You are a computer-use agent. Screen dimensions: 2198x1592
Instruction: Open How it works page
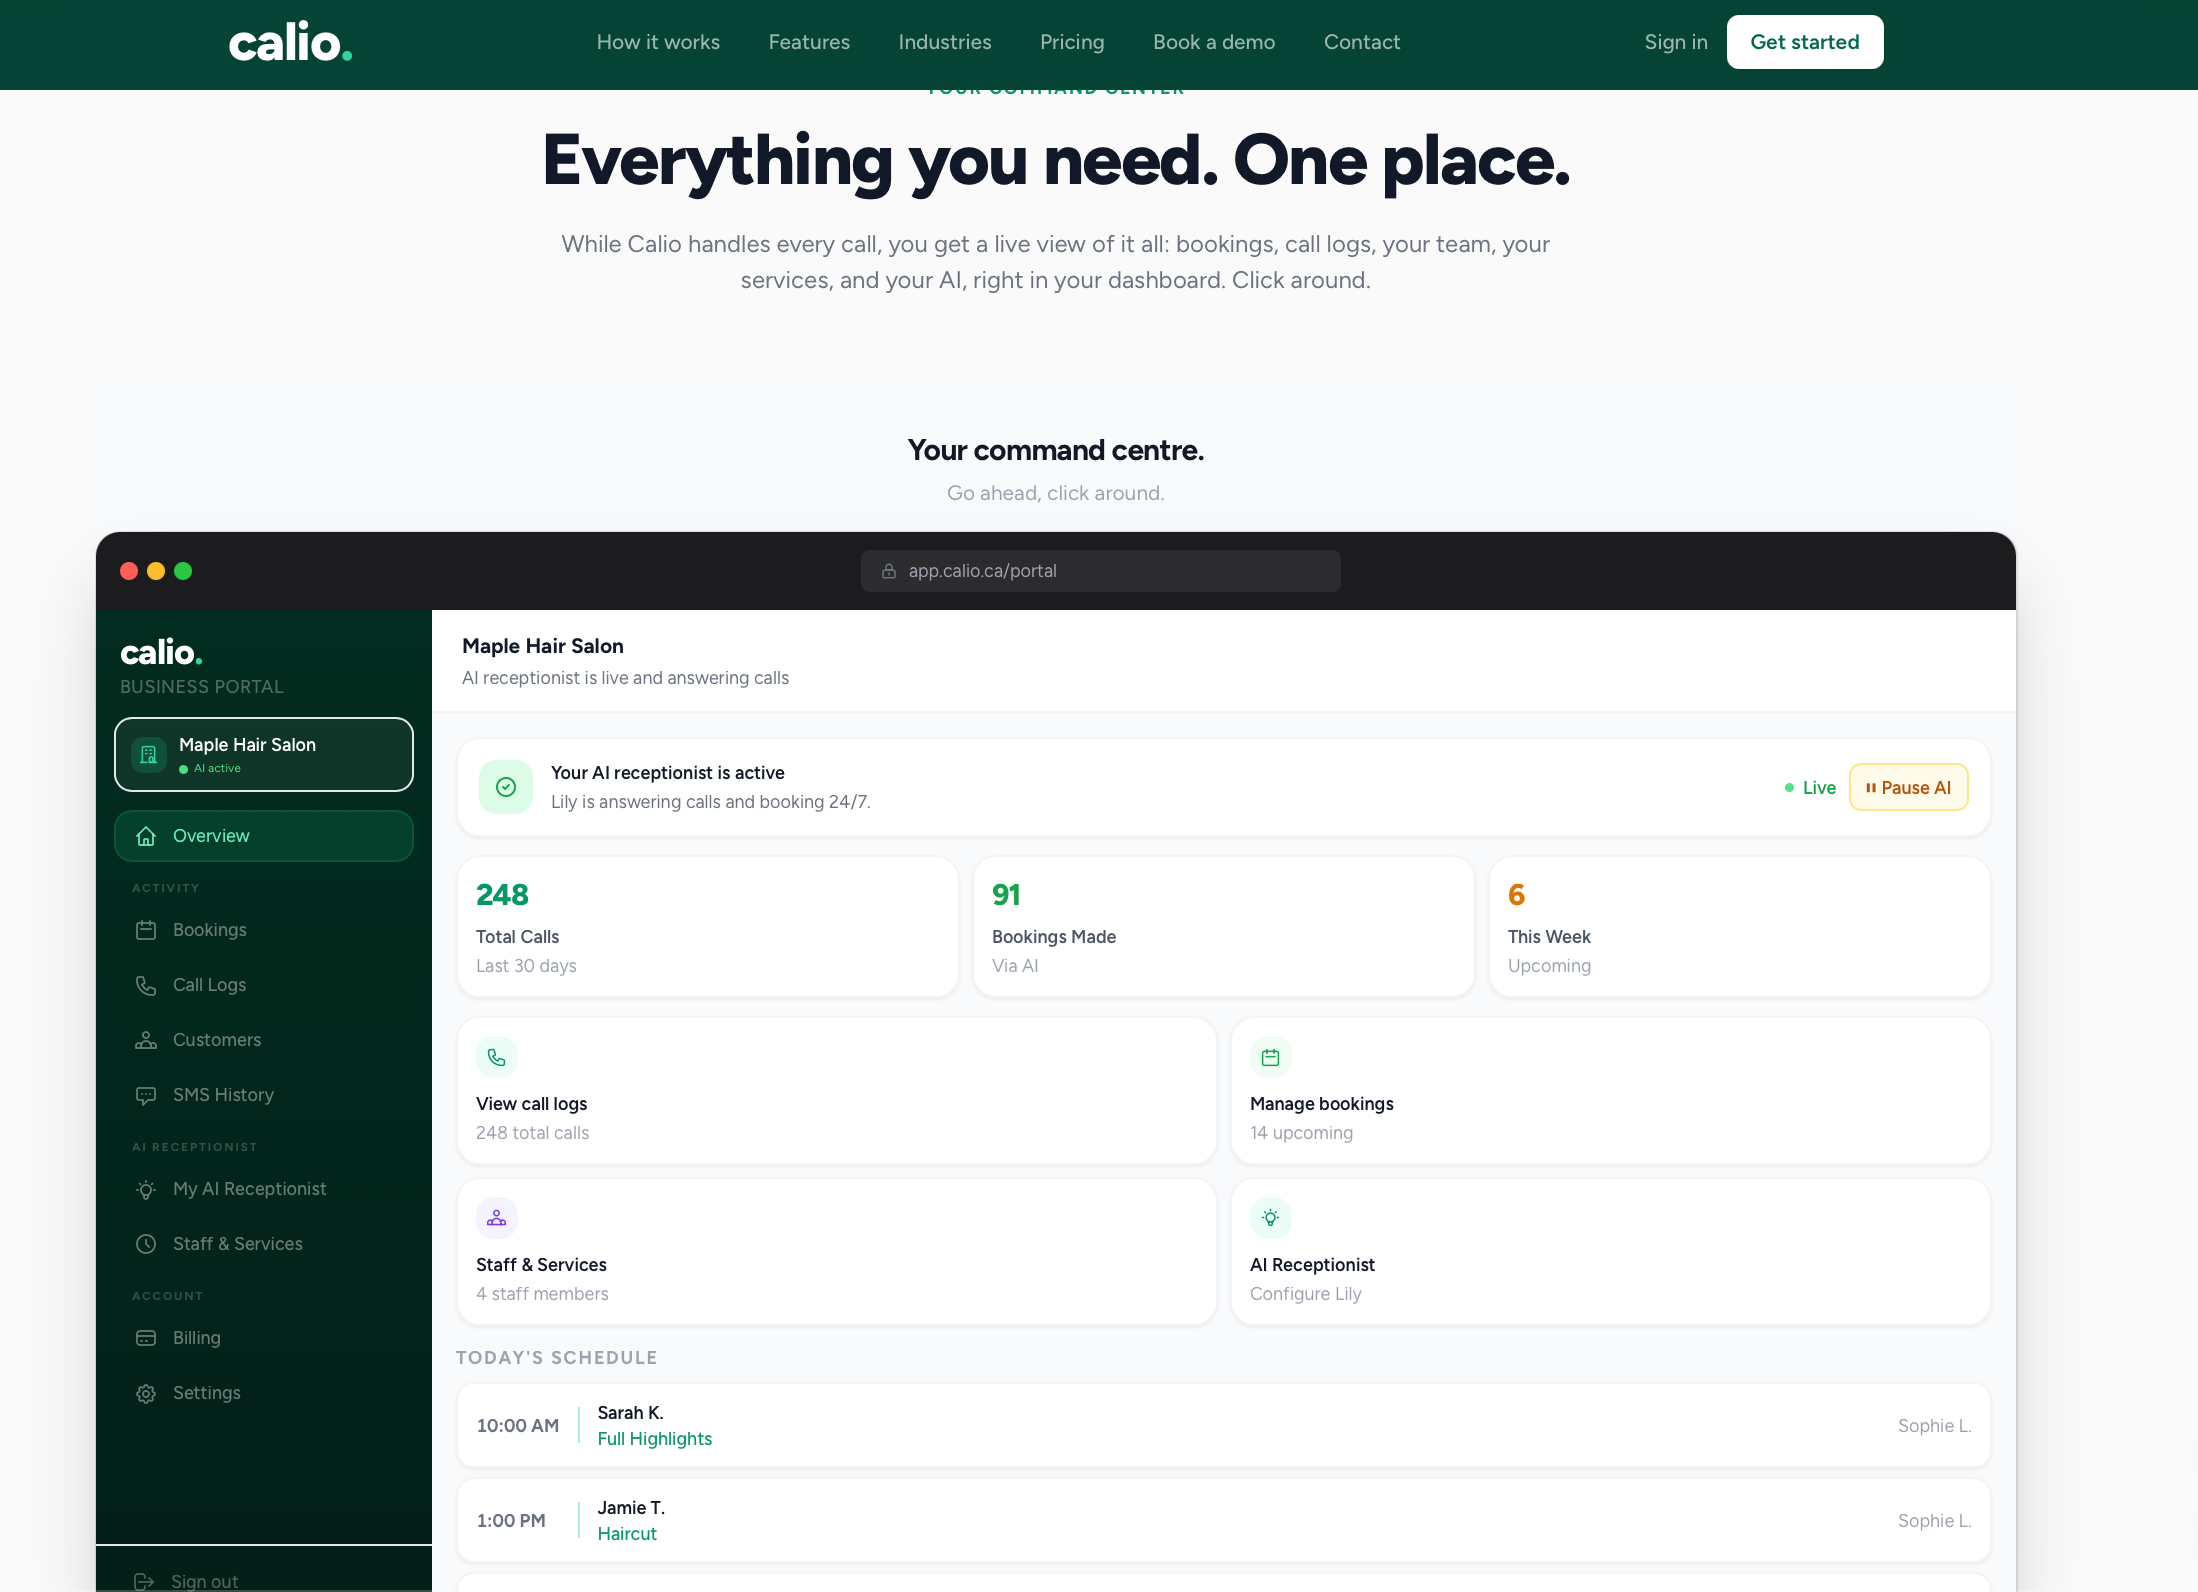pos(658,42)
